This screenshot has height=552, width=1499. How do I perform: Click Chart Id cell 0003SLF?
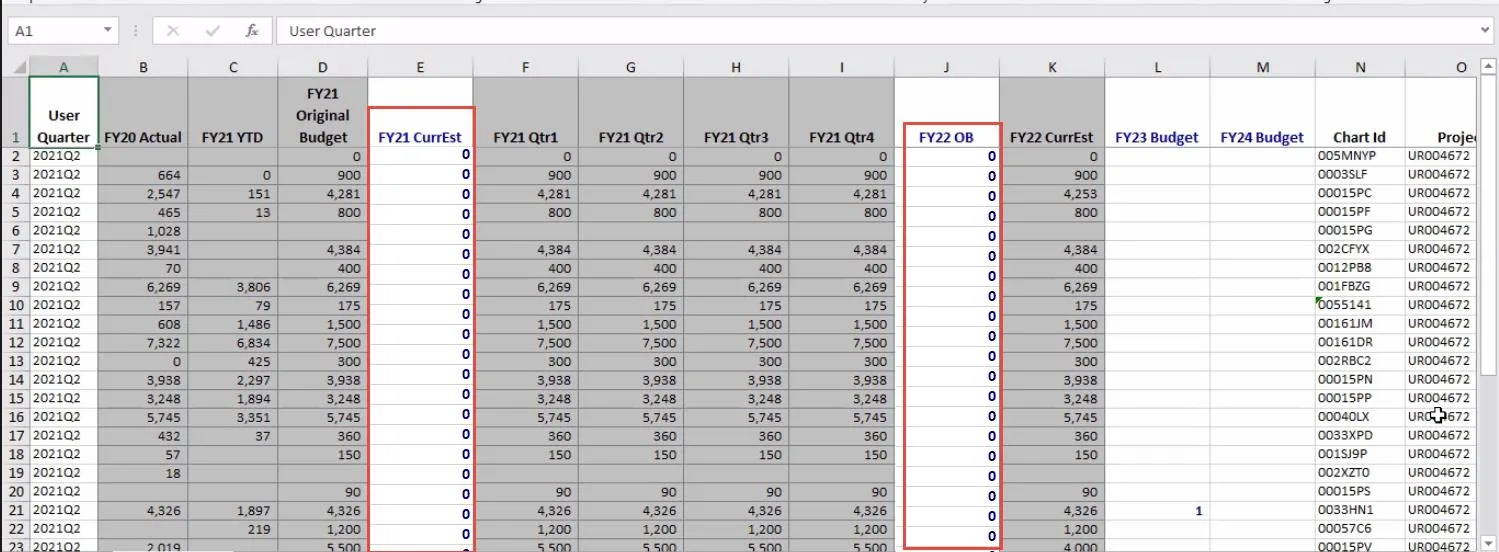click(x=1360, y=175)
